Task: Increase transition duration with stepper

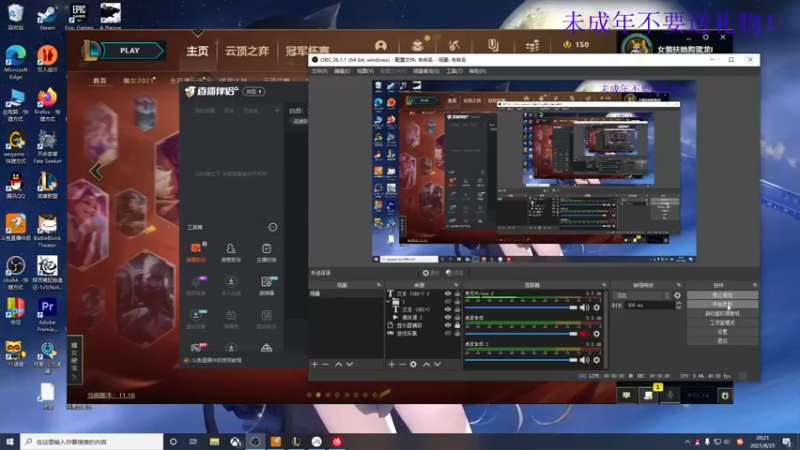Action: pyautogui.click(x=678, y=303)
